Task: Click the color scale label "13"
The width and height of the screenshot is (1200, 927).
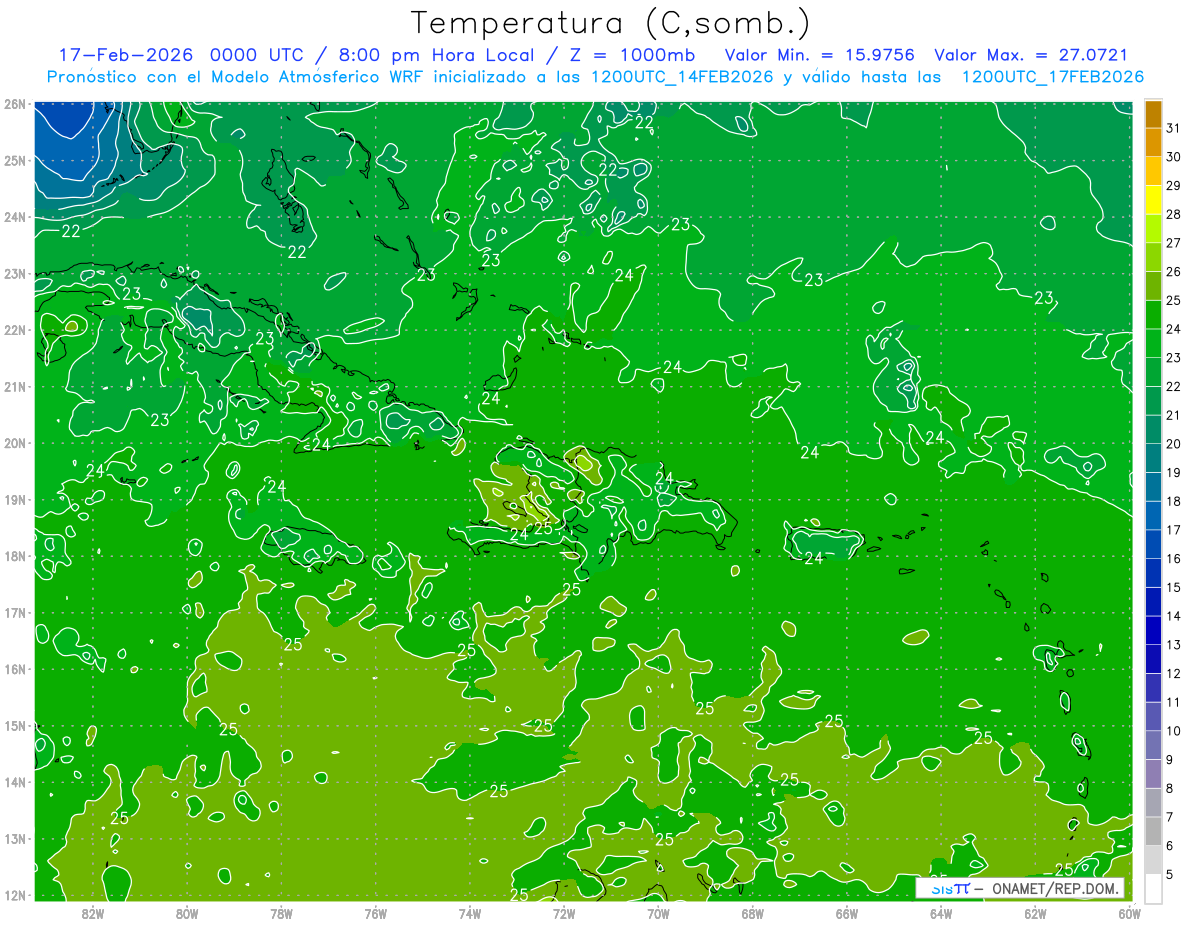Action: click(1174, 645)
